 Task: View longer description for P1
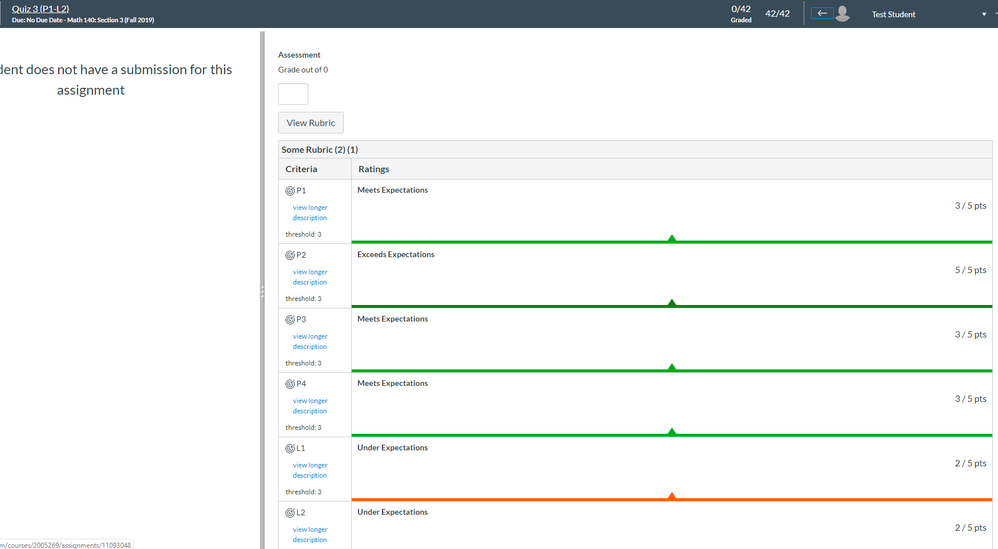(310, 212)
